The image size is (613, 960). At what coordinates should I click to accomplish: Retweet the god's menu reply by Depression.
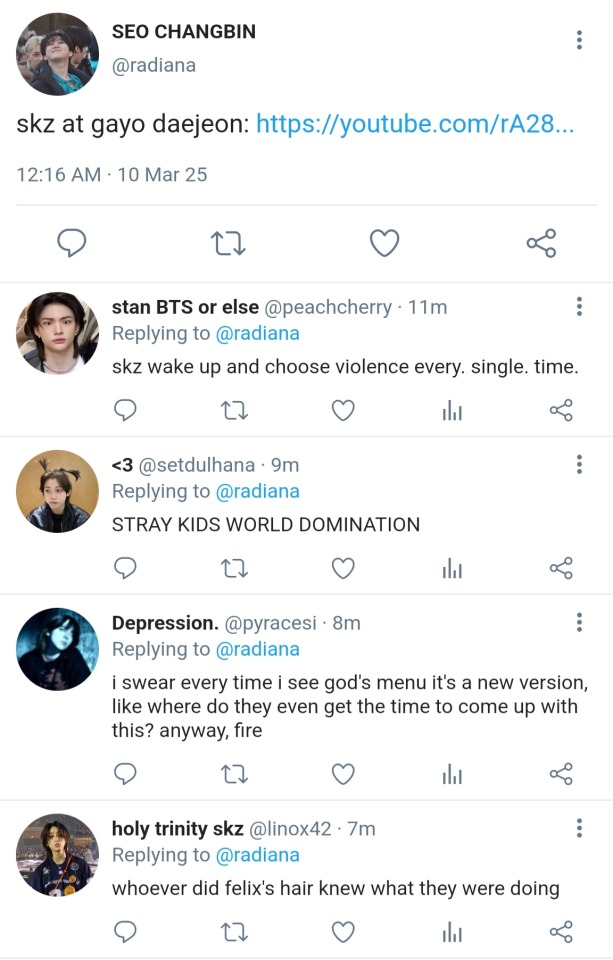pyautogui.click(x=235, y=773)
